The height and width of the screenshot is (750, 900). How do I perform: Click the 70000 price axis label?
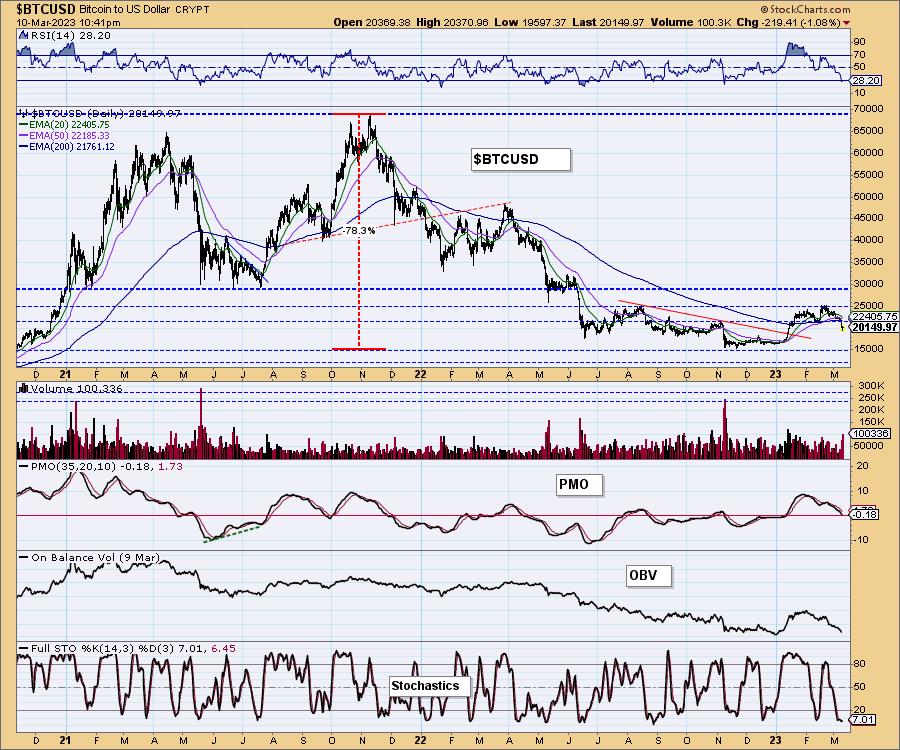tap(869, 108)
